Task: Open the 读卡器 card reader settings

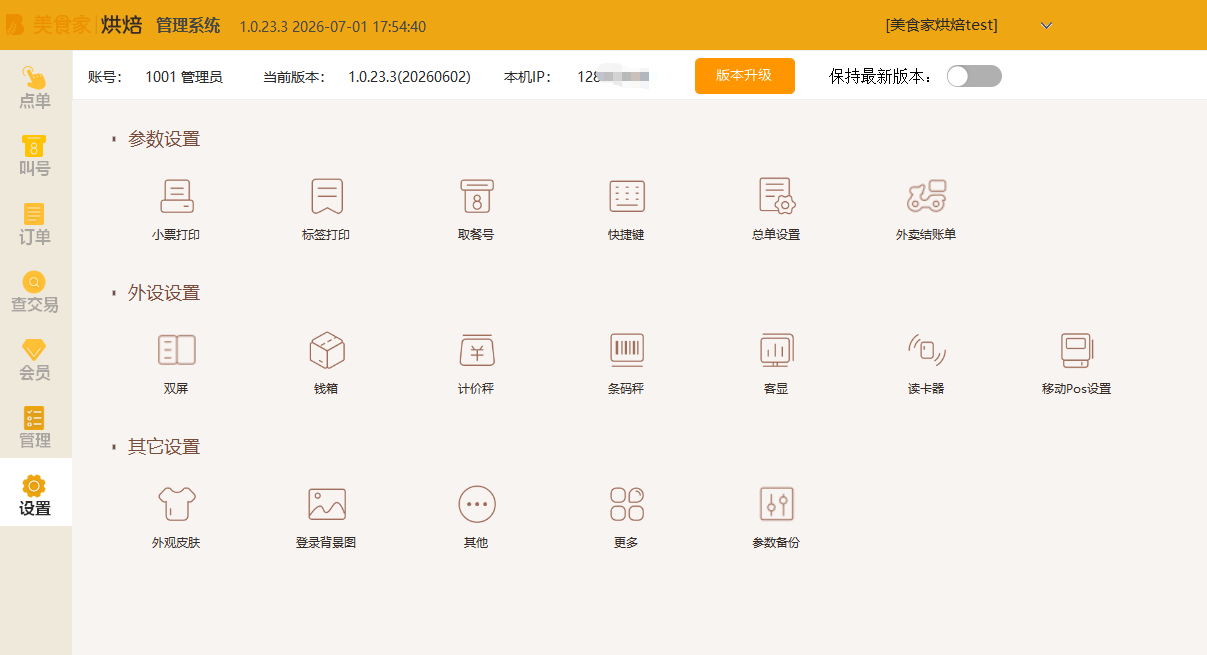Action: pos(926,363)
